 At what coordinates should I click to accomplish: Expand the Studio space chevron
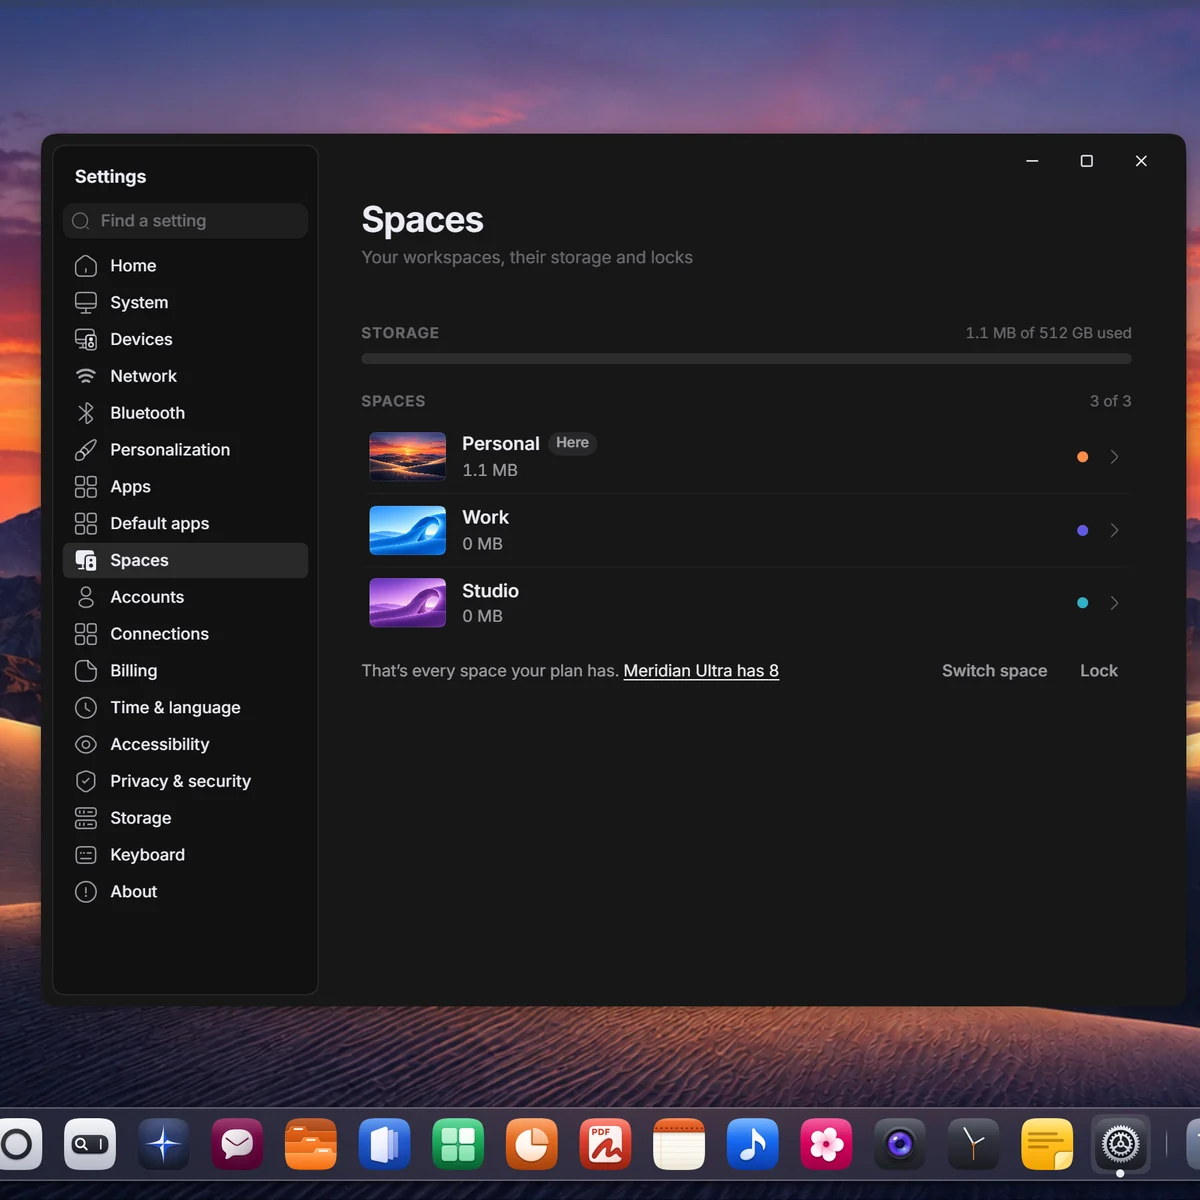(x=1114, y=603)
